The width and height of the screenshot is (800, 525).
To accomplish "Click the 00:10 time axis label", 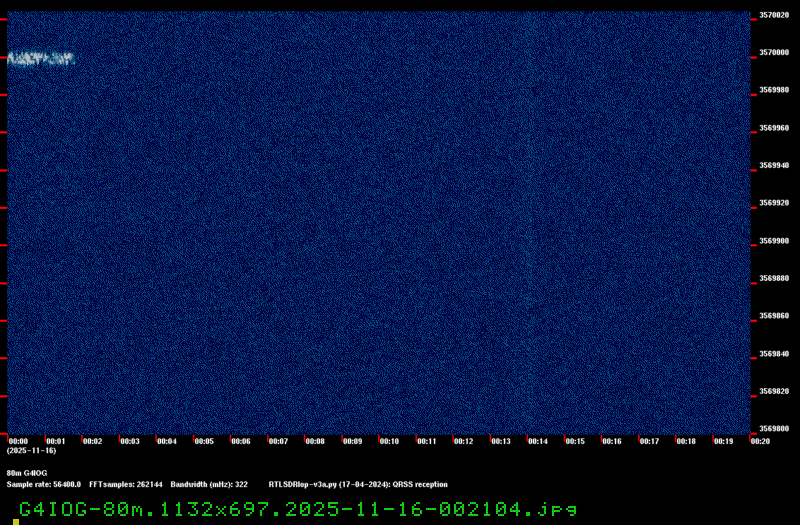I will [389, 441].
